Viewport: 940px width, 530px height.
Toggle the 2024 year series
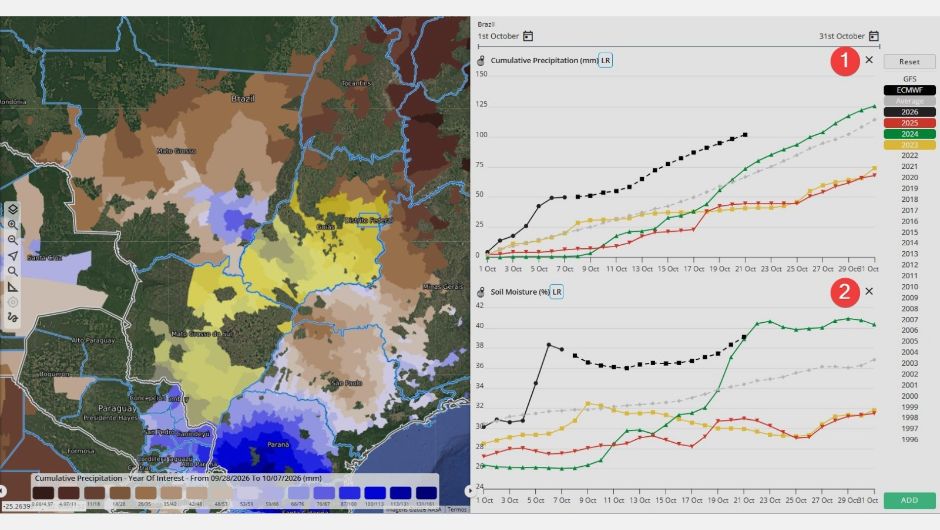coord(909,134)
